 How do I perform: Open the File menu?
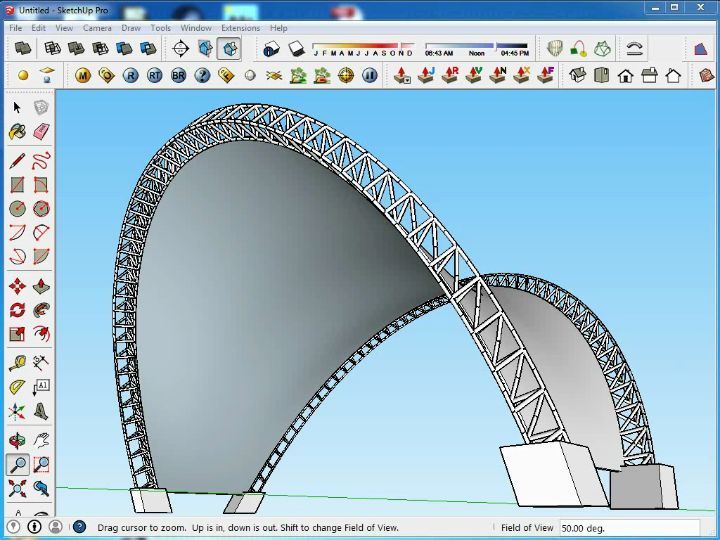pyautogui.click(x=16, y=28)
